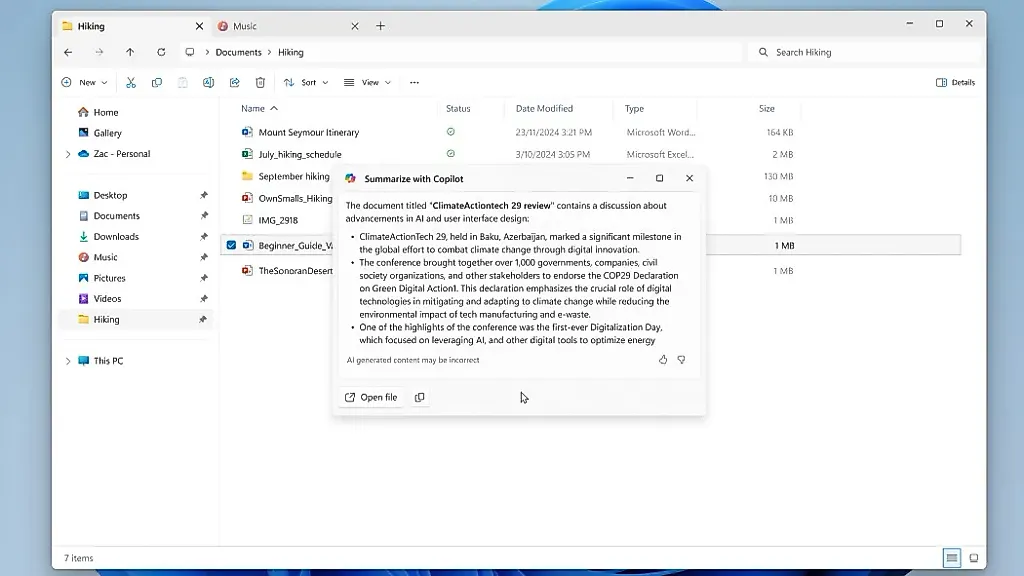This screenshot has height=576, width=1024.
Task: Click the chevron before Documents in address bar
Action: [208, 52]
